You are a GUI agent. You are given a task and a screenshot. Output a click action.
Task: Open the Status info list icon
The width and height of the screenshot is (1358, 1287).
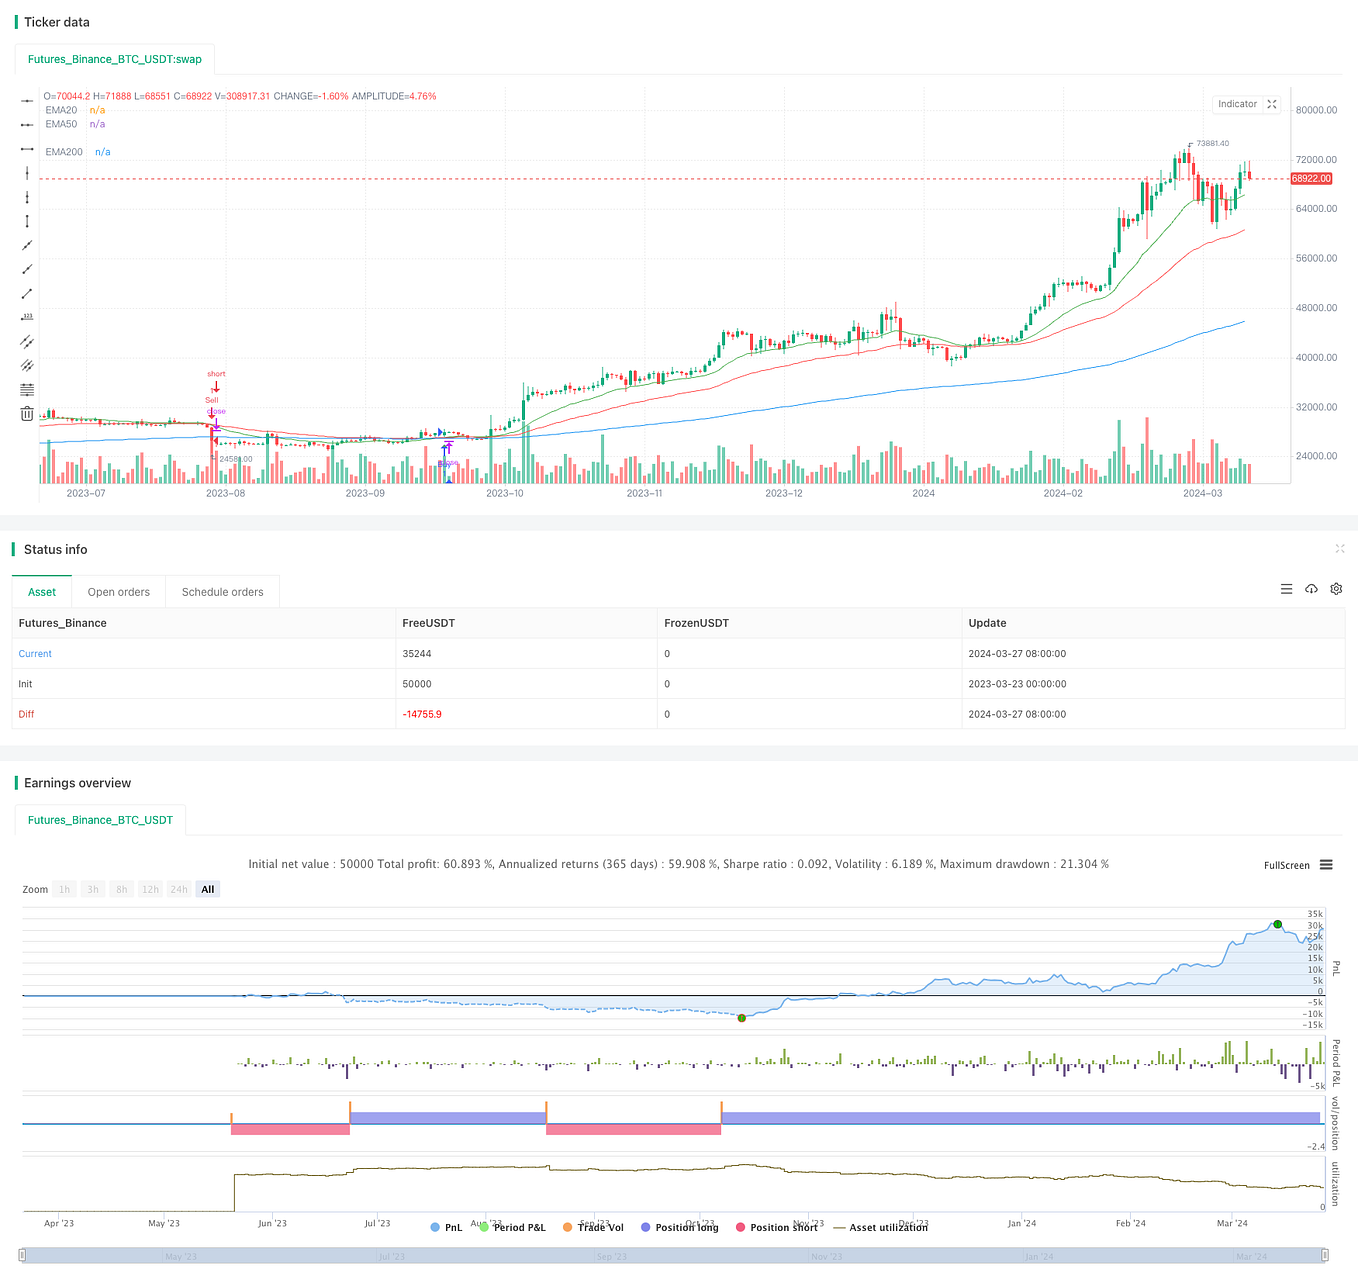(1286, 589)
